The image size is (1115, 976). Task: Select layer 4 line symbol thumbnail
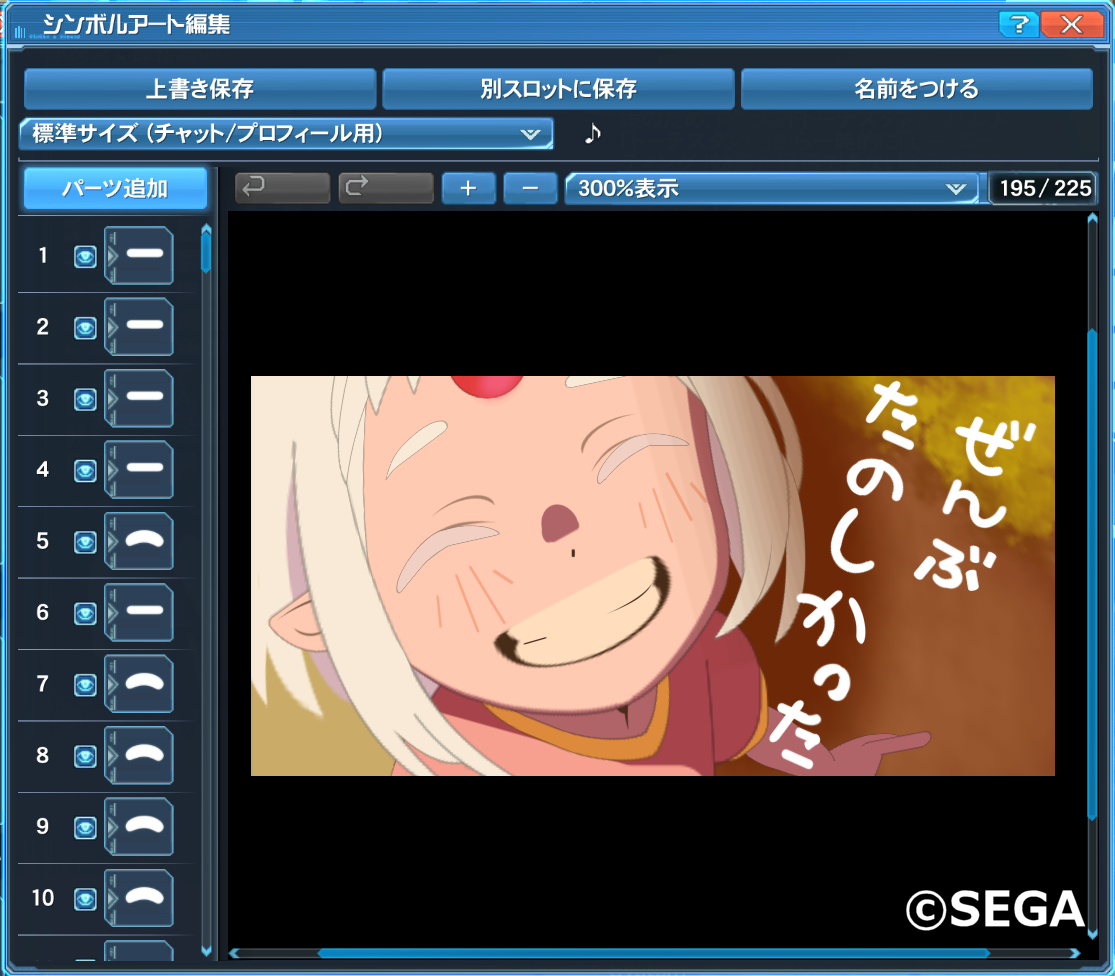click(139, 469)
